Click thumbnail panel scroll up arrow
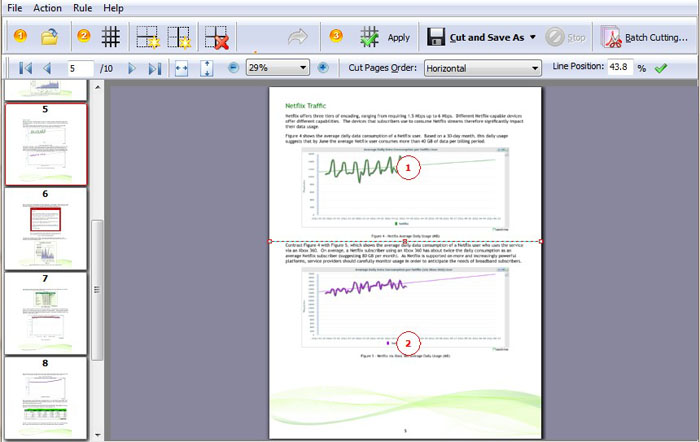The image size is (700, 442). coord(97,87)
